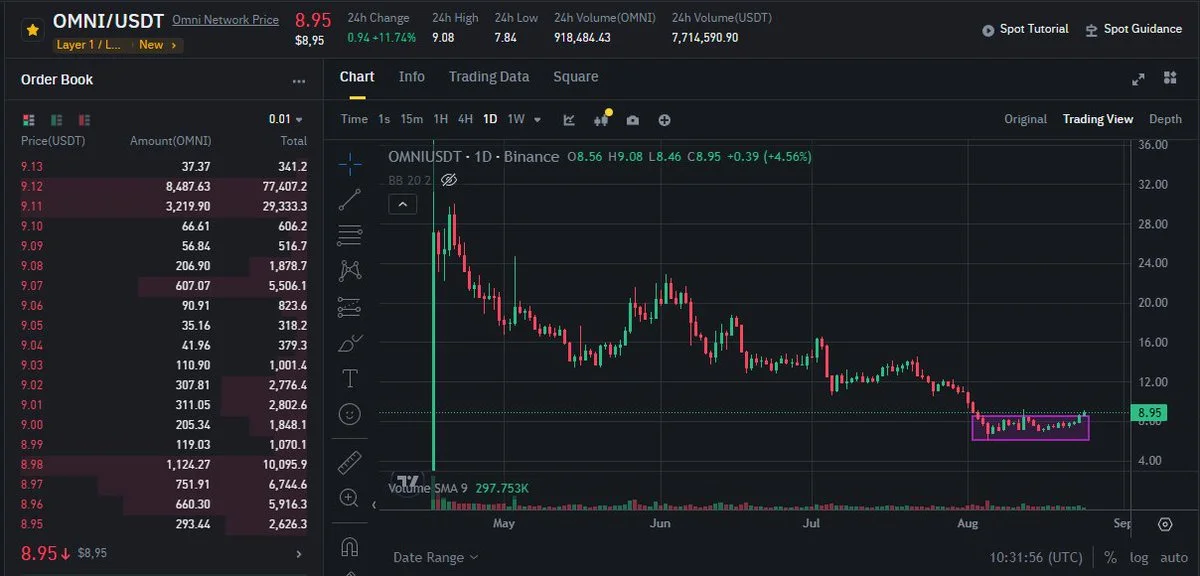Click the 8.95 current price label on axis
Screen dimensions: 1200x576
pyautogui.click(x=1149, y=412)
